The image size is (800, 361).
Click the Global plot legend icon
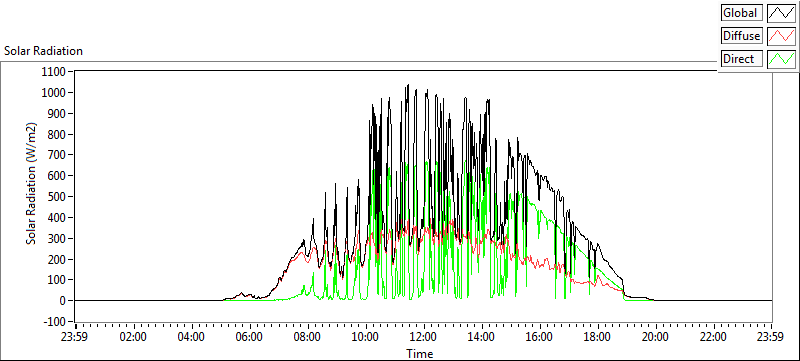click(x=781, y=13)
